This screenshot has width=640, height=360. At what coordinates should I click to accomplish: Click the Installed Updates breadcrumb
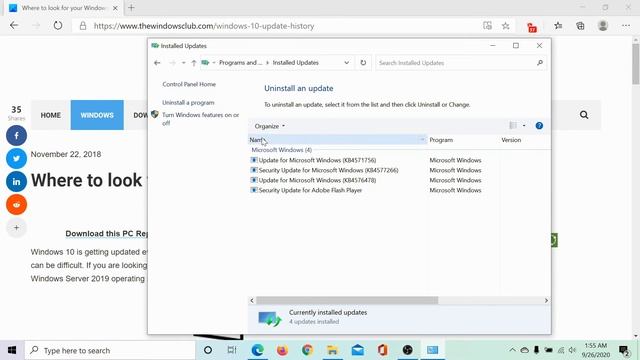pyautogui.click(x=296, y=62)
